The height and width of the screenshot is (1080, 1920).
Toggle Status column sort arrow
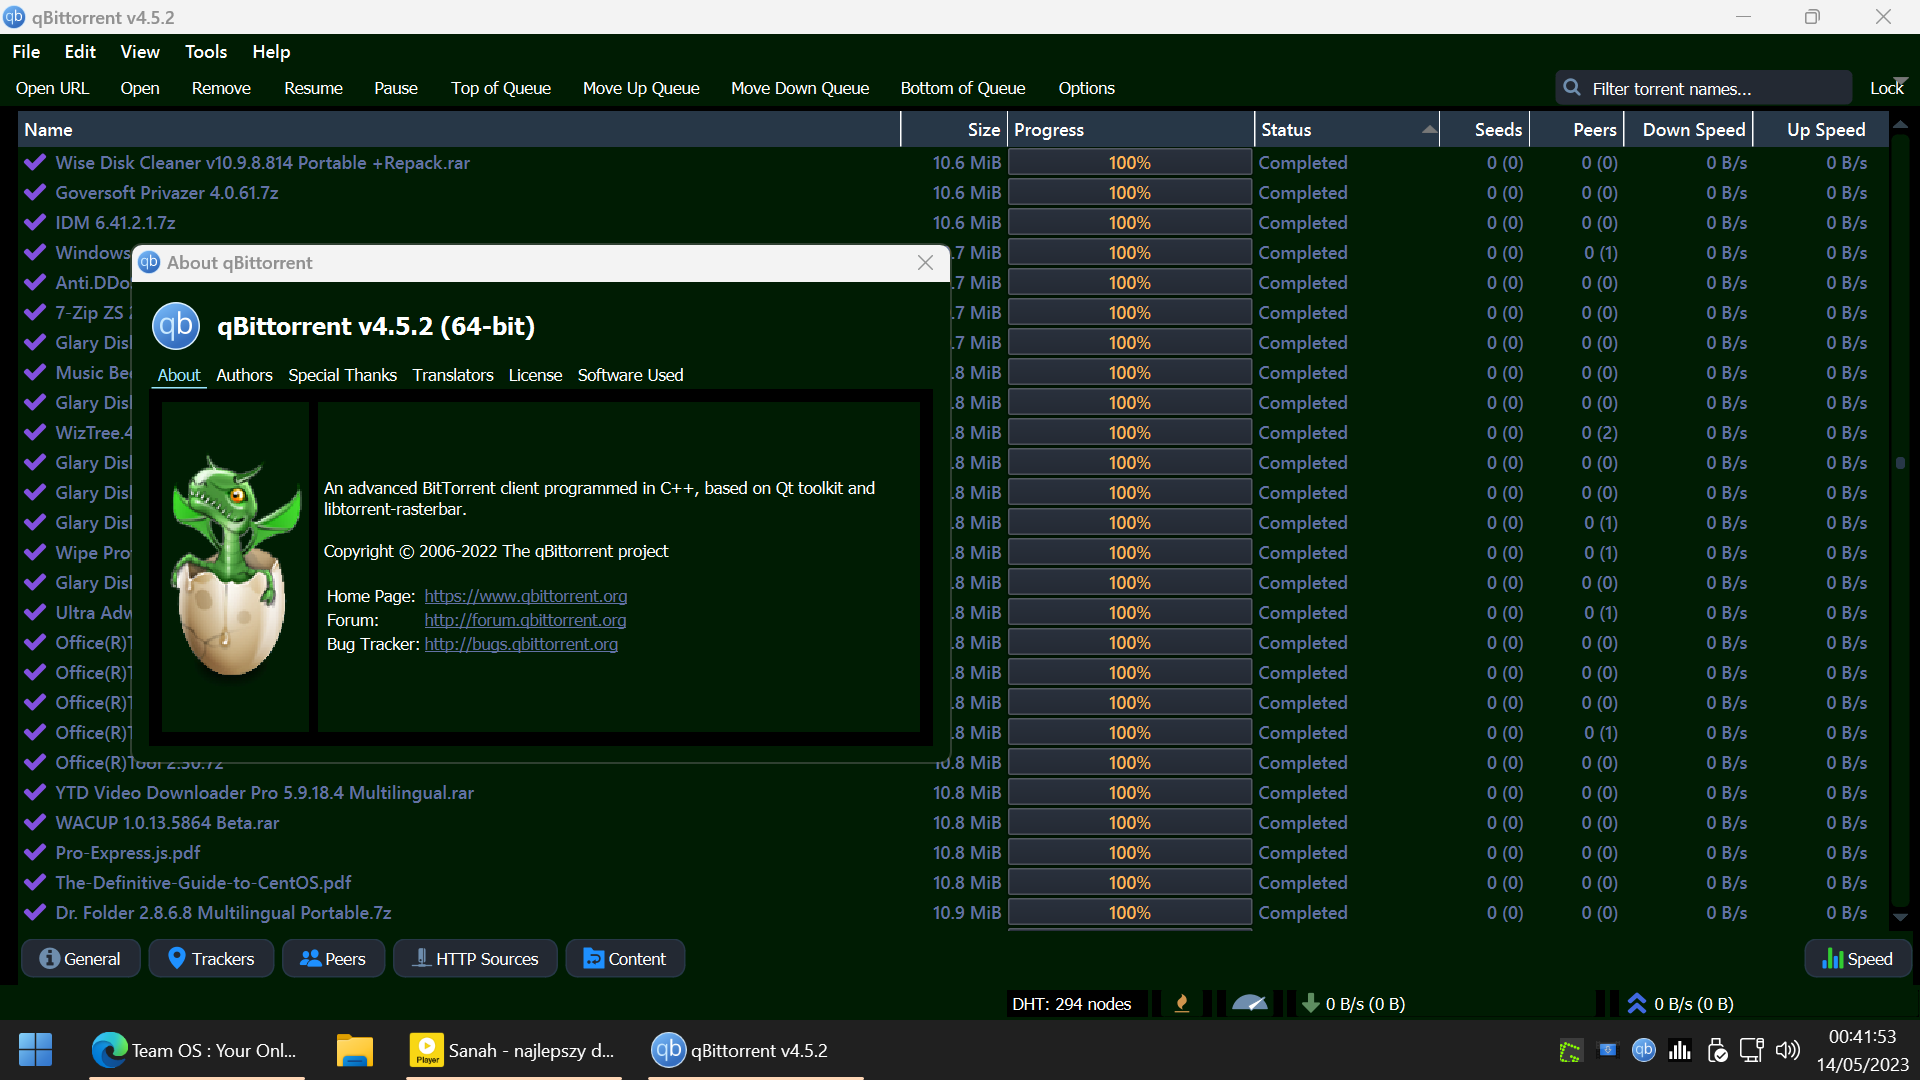coord(1429,130)
